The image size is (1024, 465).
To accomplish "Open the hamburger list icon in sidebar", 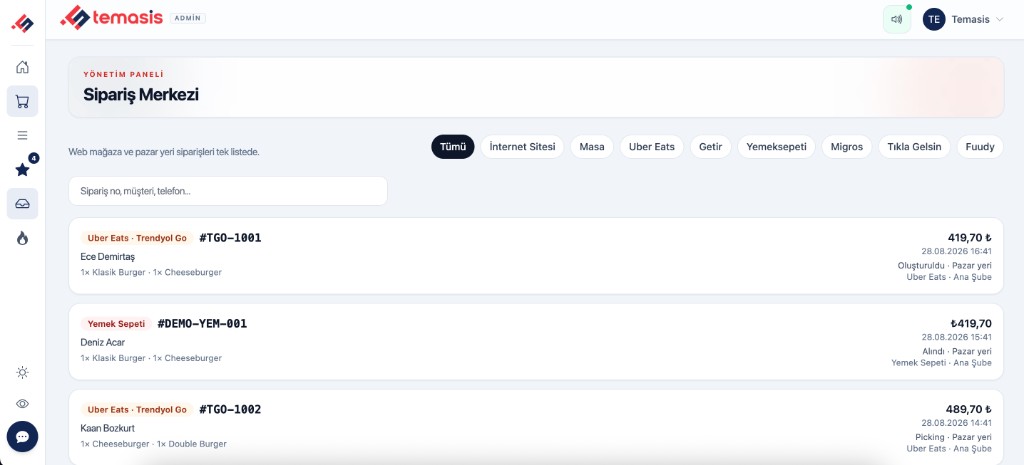I will click(x=22, y=135).
